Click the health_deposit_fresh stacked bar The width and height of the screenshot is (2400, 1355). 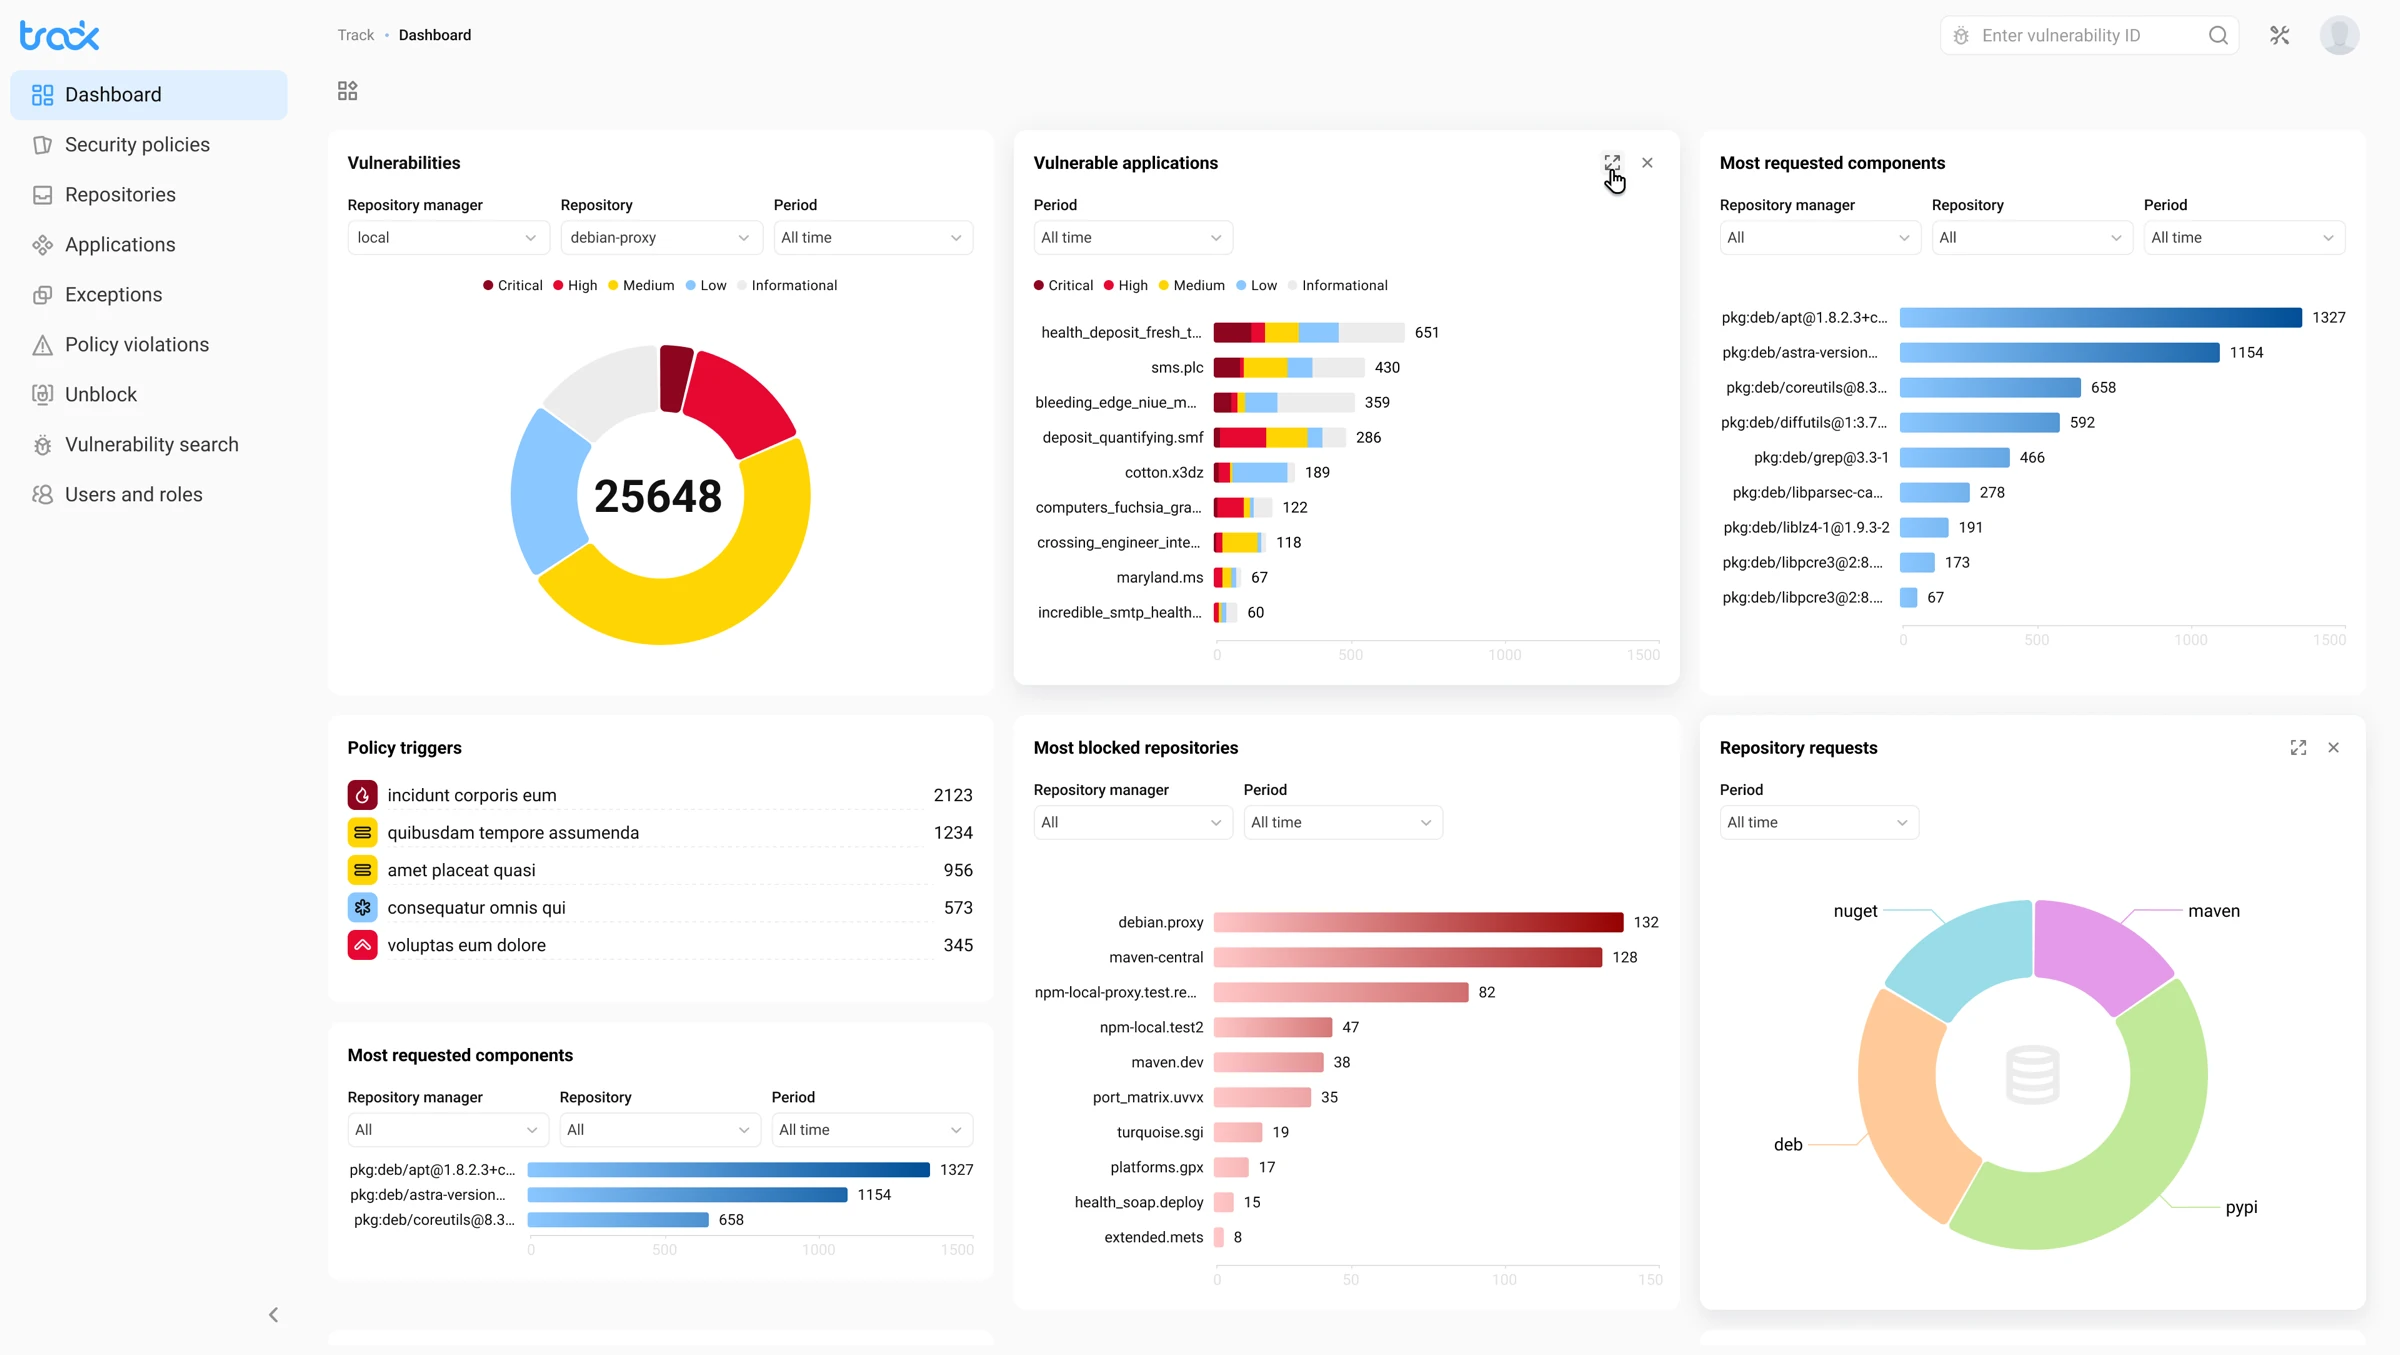point(1309,333)
